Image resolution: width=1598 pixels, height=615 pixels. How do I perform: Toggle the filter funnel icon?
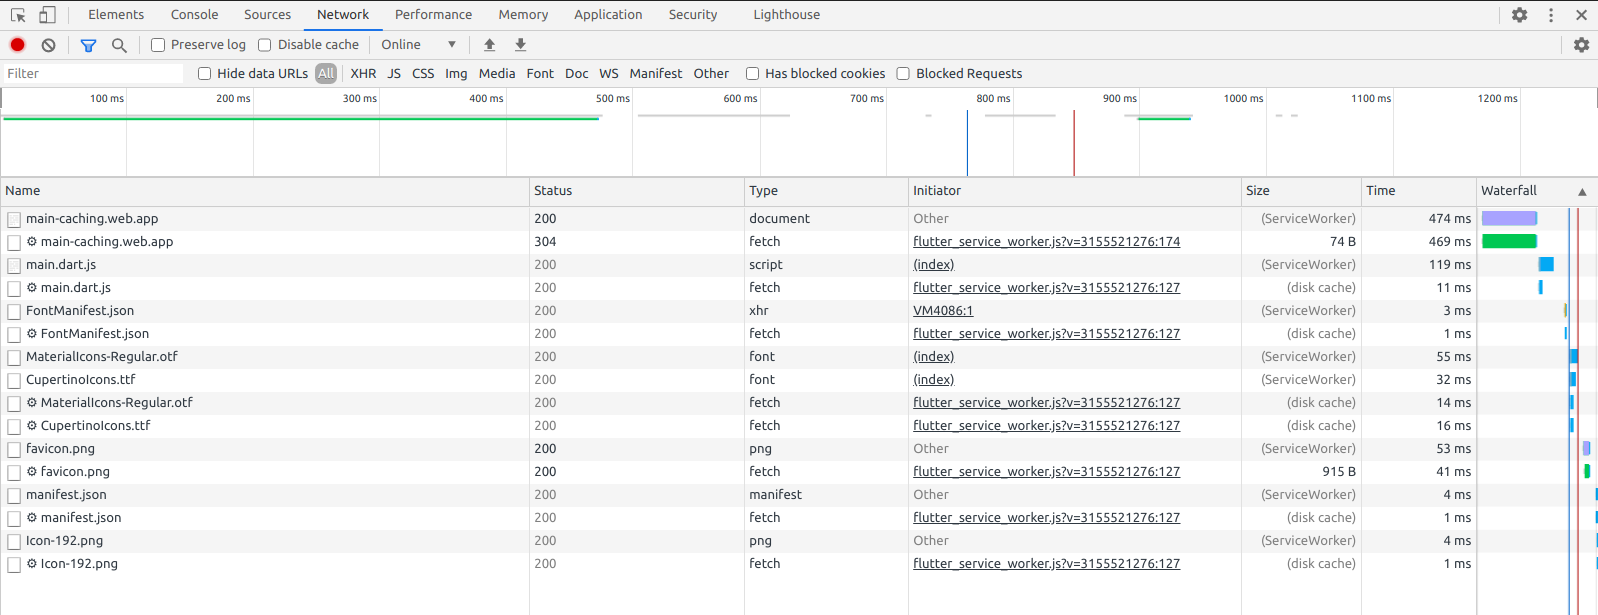[88, 45]
